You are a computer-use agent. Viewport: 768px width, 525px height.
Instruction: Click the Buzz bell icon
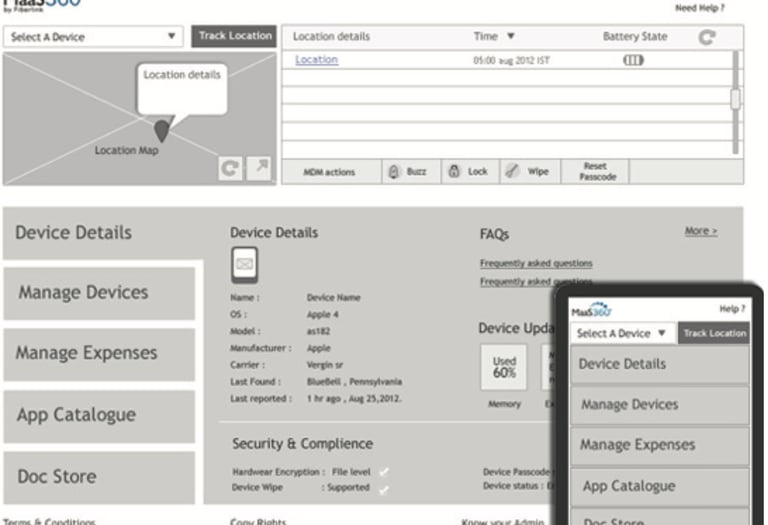(393, 171)
